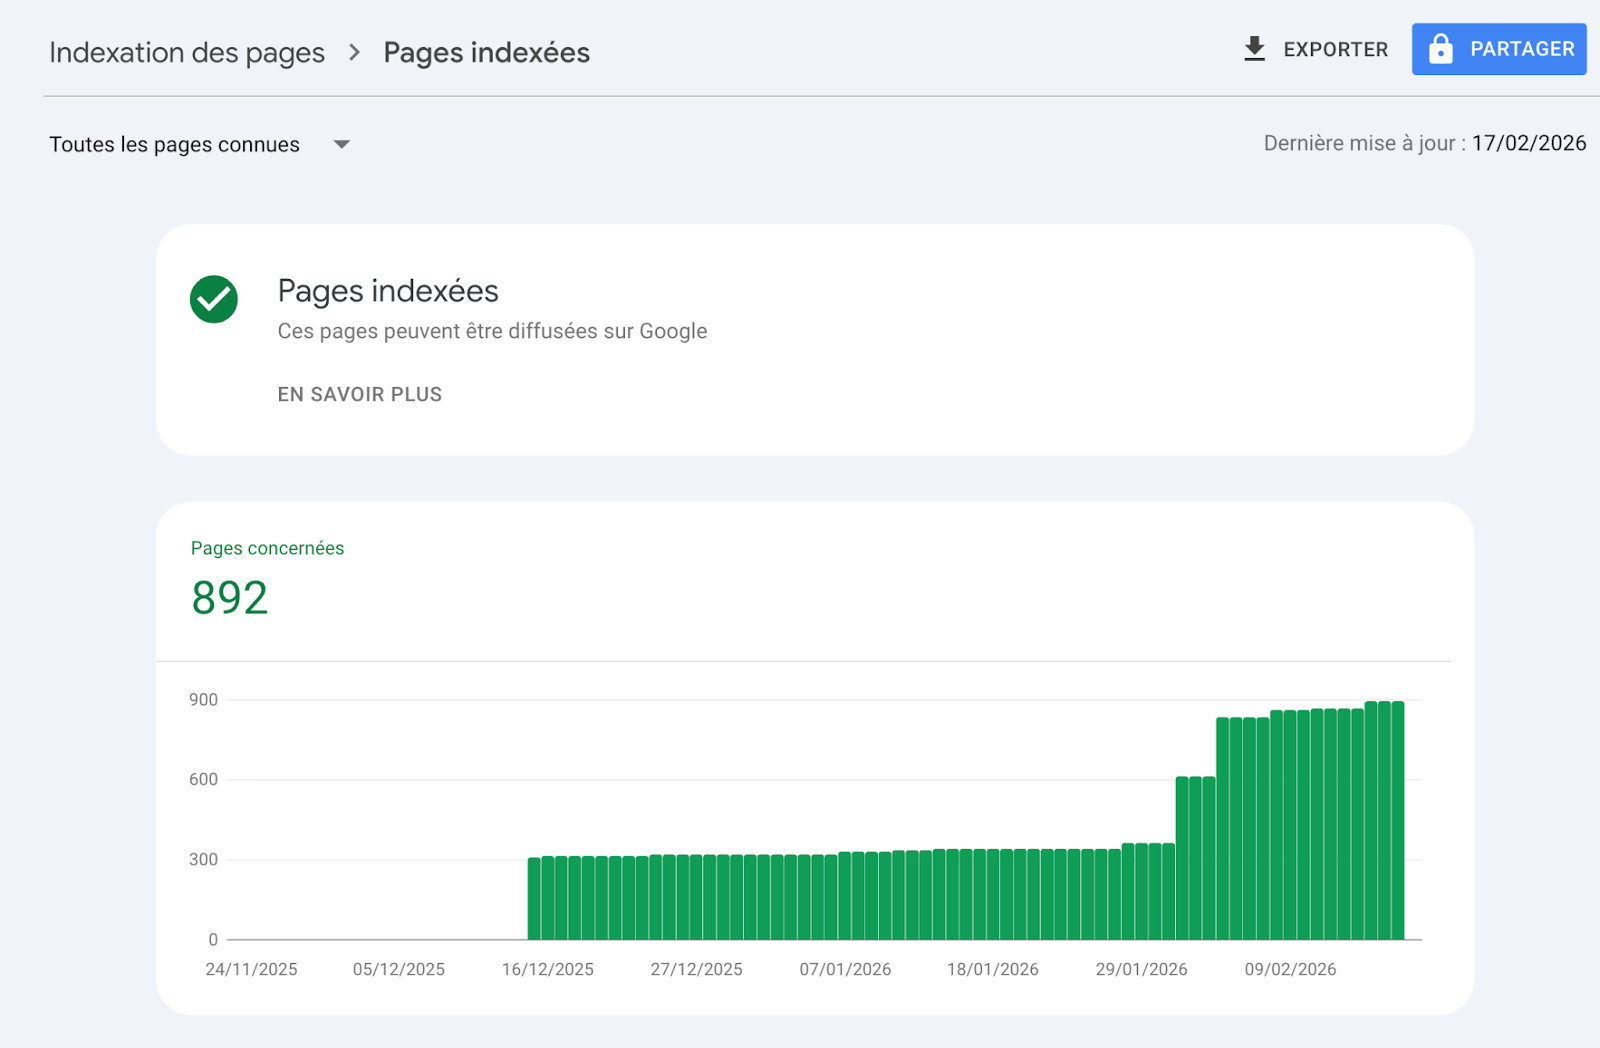Viewport: 1600px width, 1048px height.
Task: Toggle the green Pages concernées label
Action: click(266, 548)
